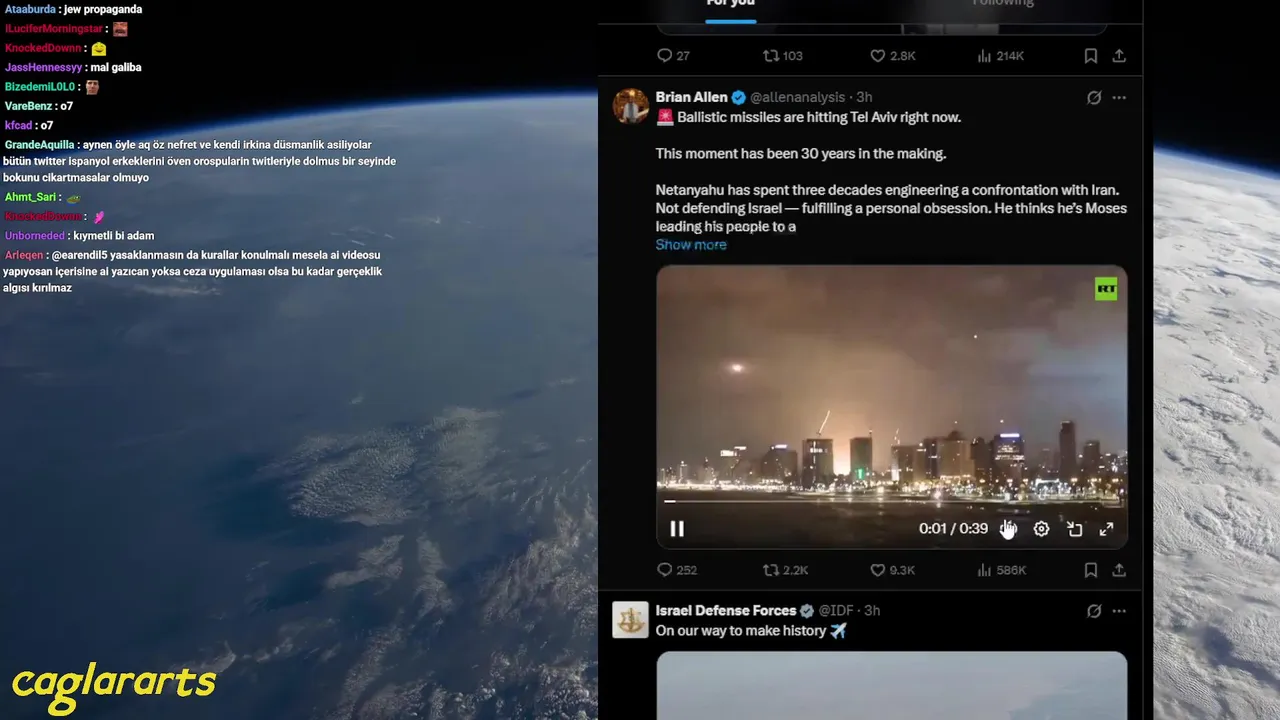Open Brian Allen's profile avatar

click(631, 105)
